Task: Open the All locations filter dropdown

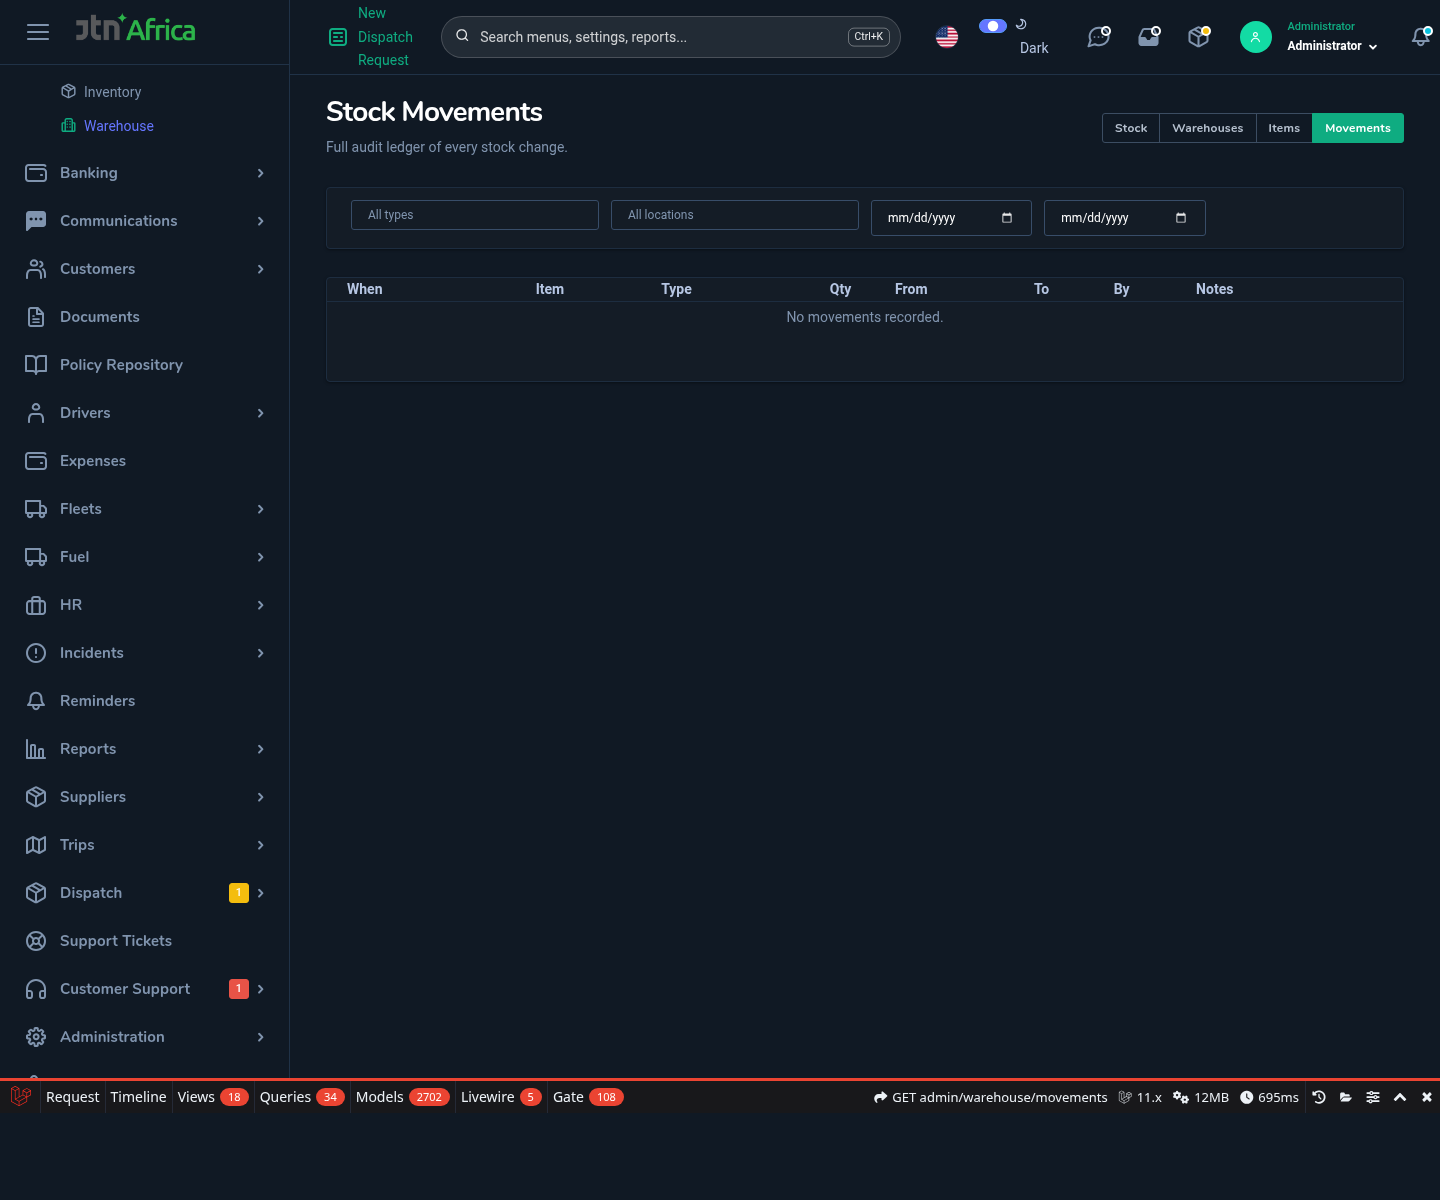Action: tap(735, 215)
